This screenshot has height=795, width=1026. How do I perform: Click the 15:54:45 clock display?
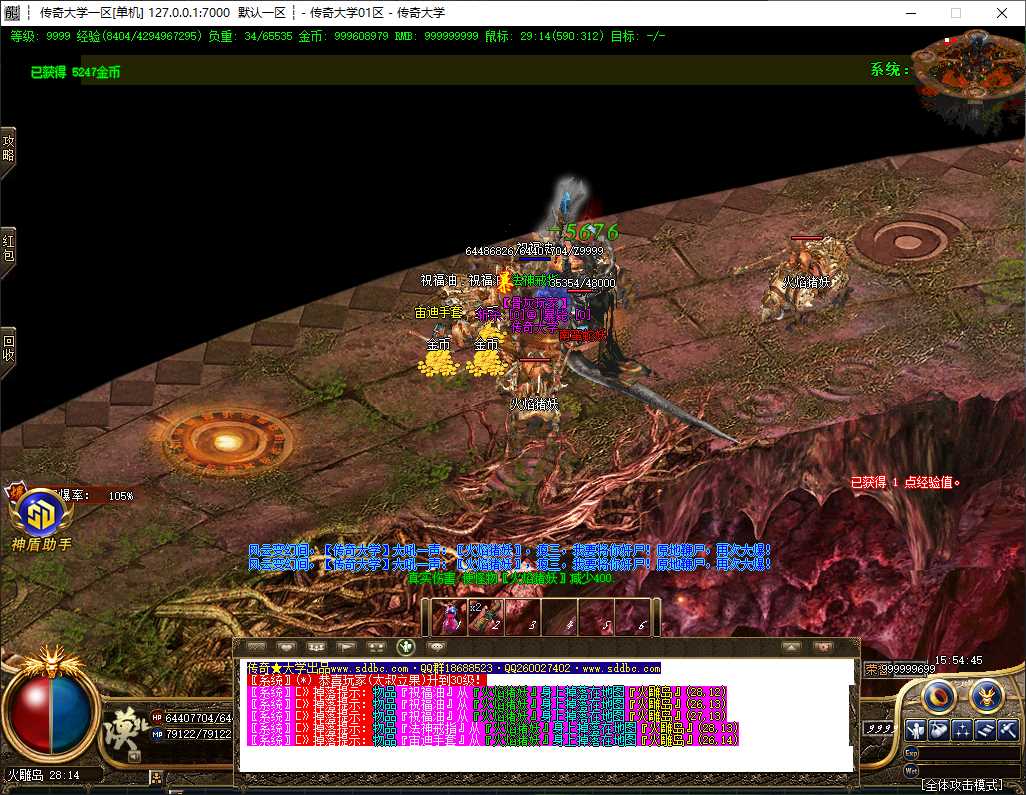(958, 660)
